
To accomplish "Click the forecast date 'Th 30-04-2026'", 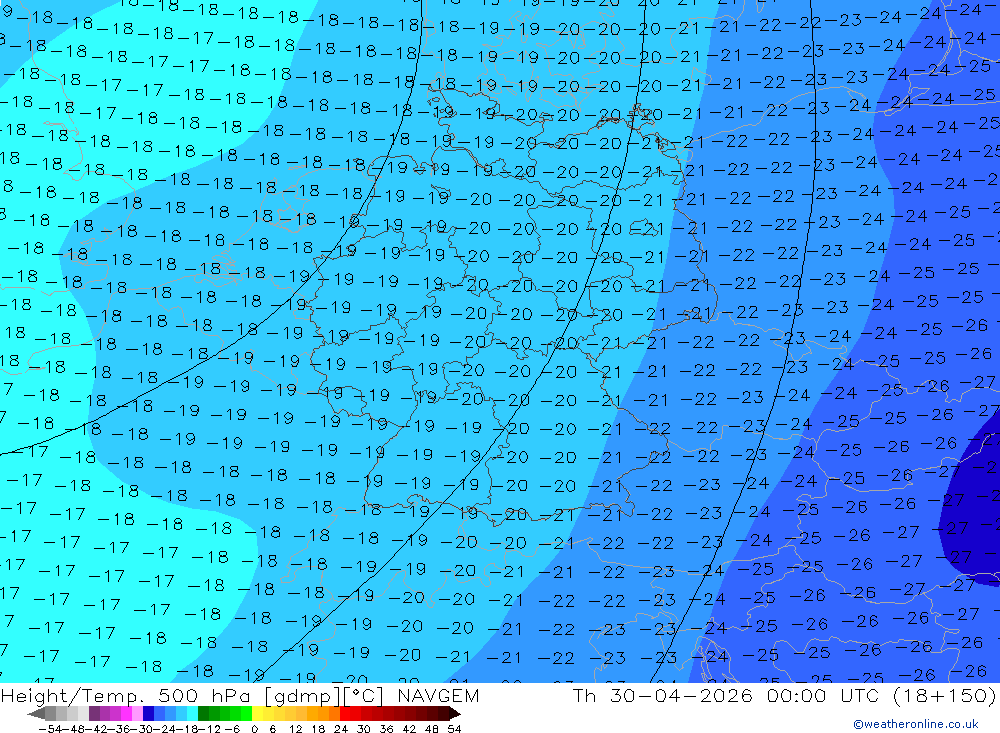I will point(663,695).
